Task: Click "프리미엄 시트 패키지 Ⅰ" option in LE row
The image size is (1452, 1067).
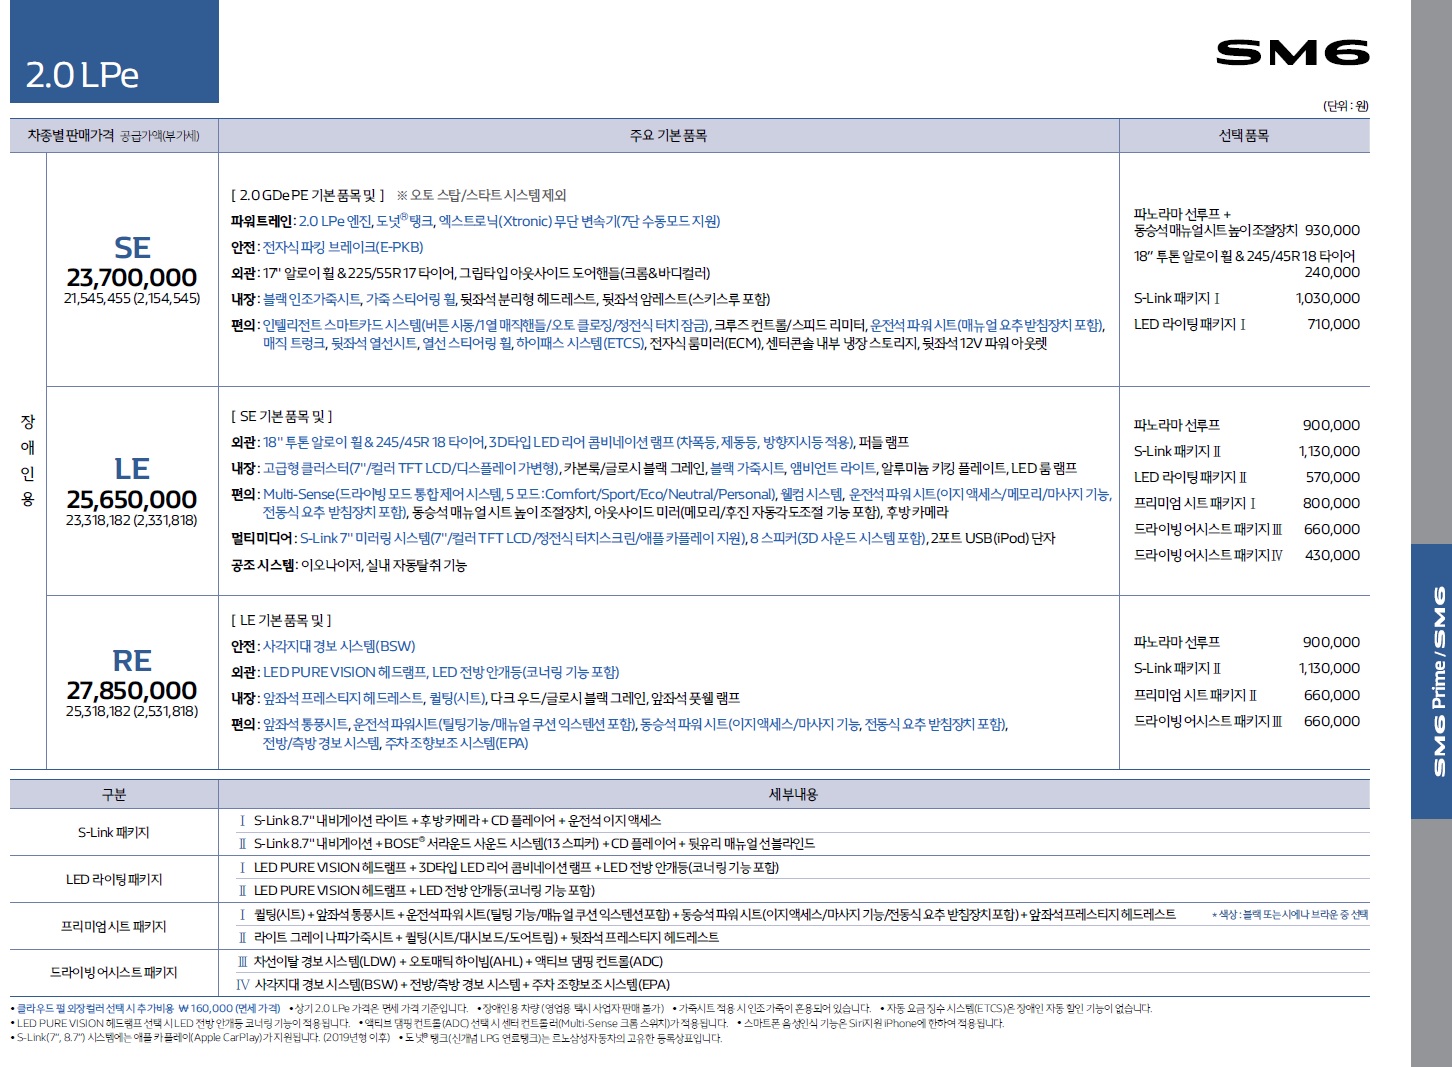Action: pyautogui.click(x=1195, y=503)
